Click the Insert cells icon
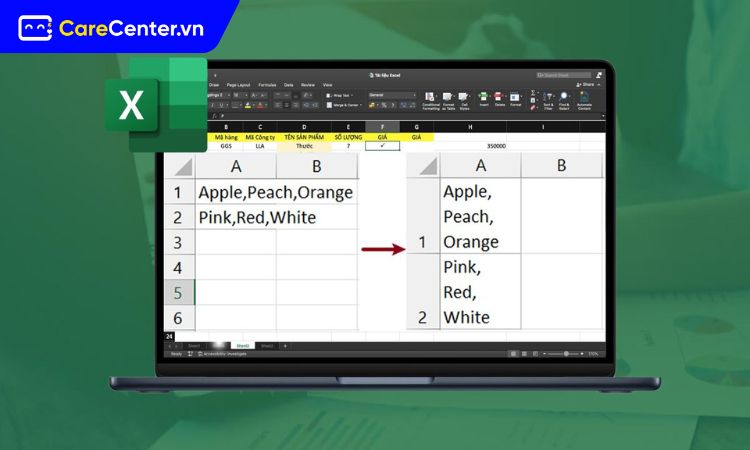The height and width of the screenshot is (450, 750). [485, 99]
